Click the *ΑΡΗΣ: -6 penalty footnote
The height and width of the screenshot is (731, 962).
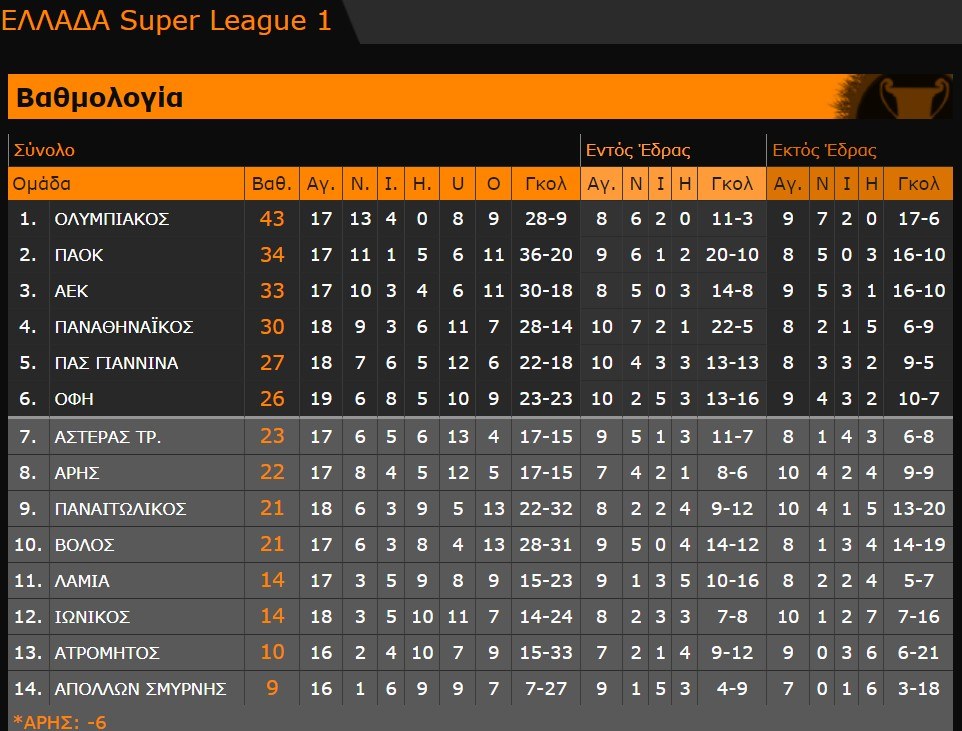(59, 722)
